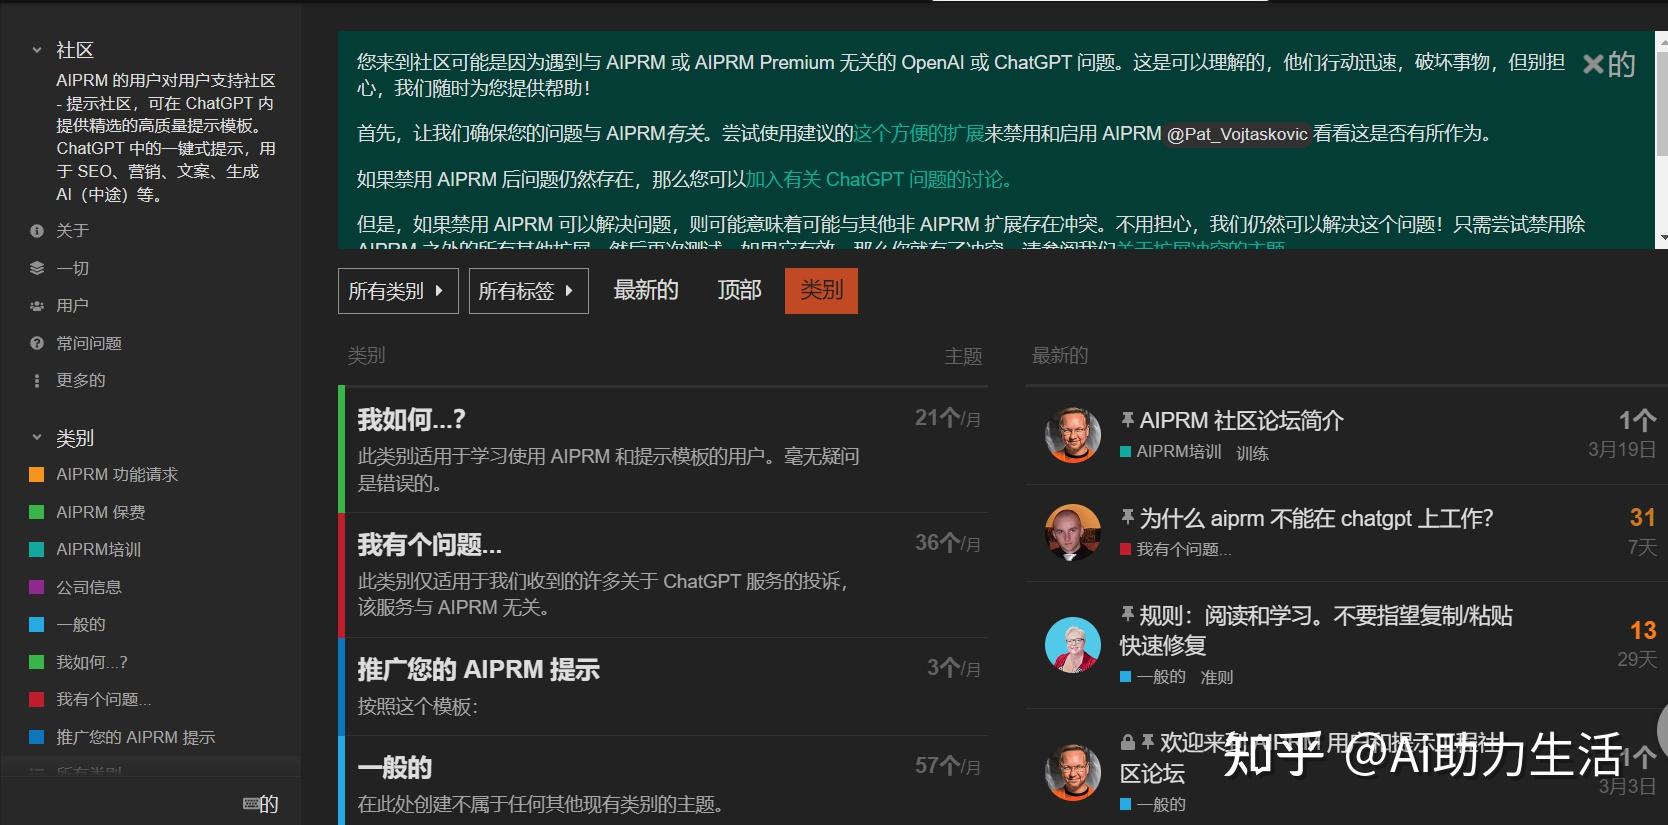Click the 一切 layers icon in sidebar
The image size is (1668, 825).
(37, 268)
